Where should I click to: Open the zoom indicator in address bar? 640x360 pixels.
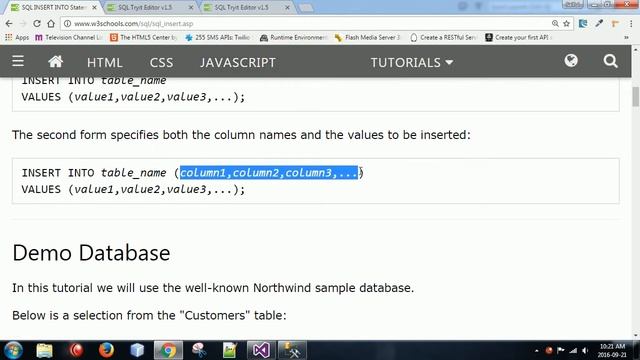click(x=555, y=24)
